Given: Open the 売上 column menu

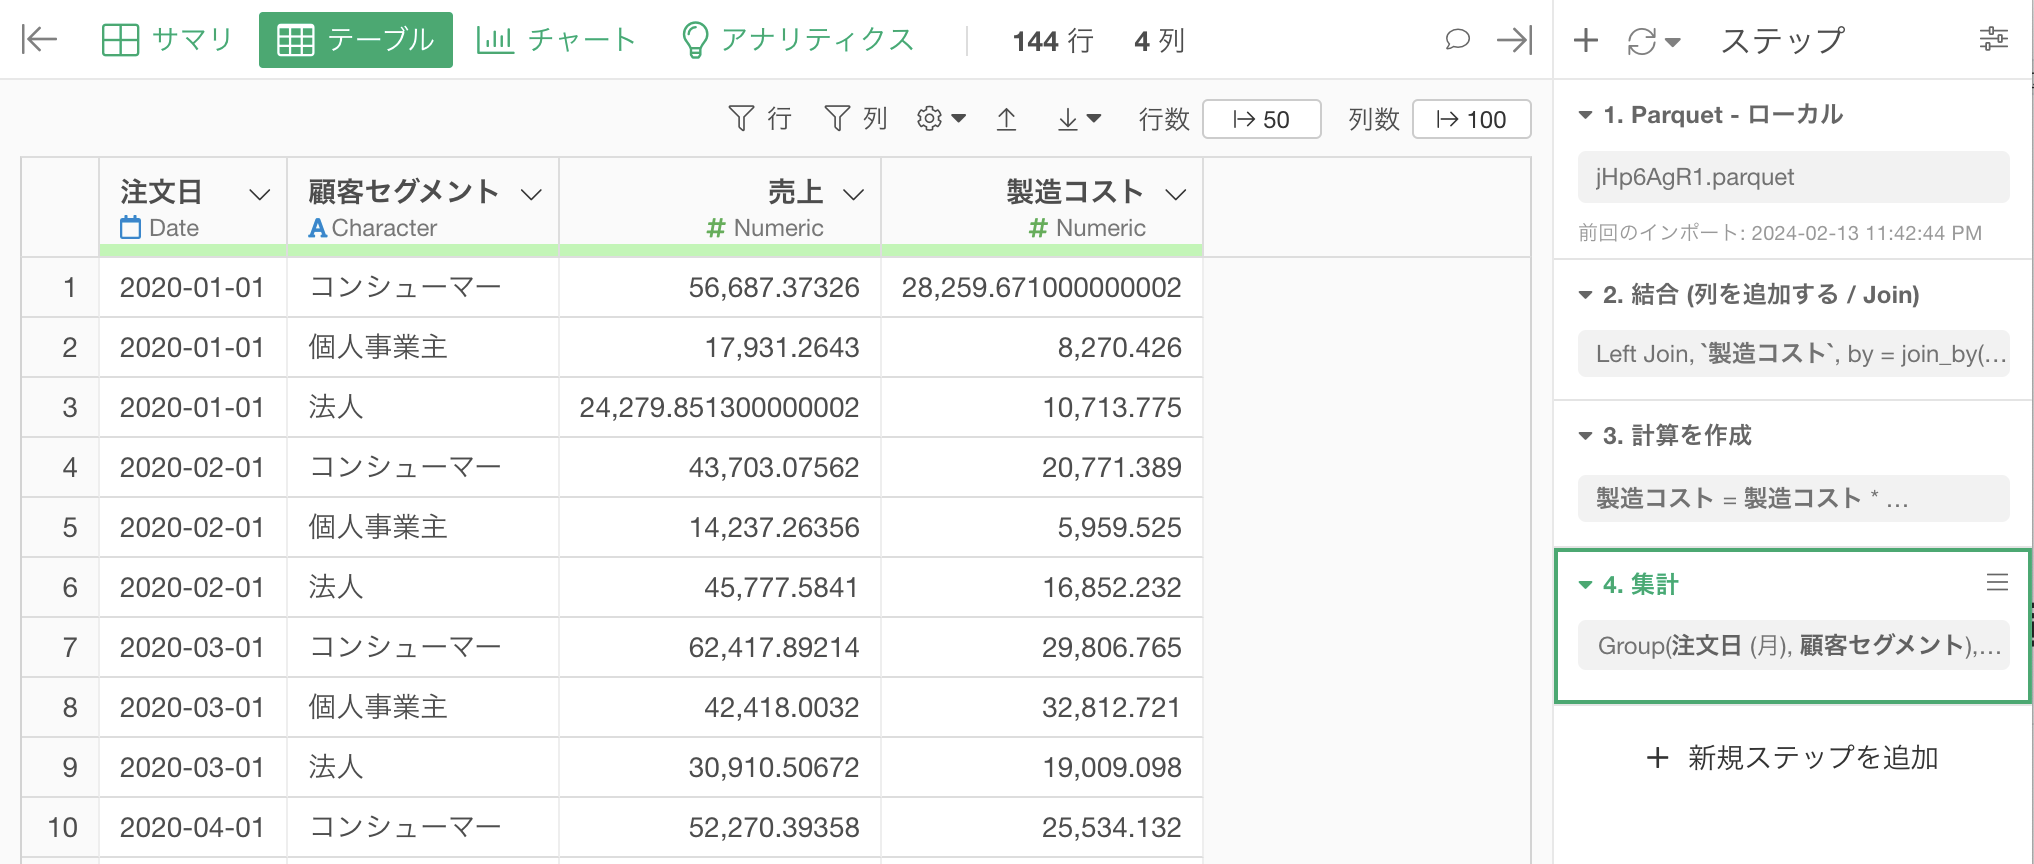Looking at the screenshot, I should tap(853, 194).
